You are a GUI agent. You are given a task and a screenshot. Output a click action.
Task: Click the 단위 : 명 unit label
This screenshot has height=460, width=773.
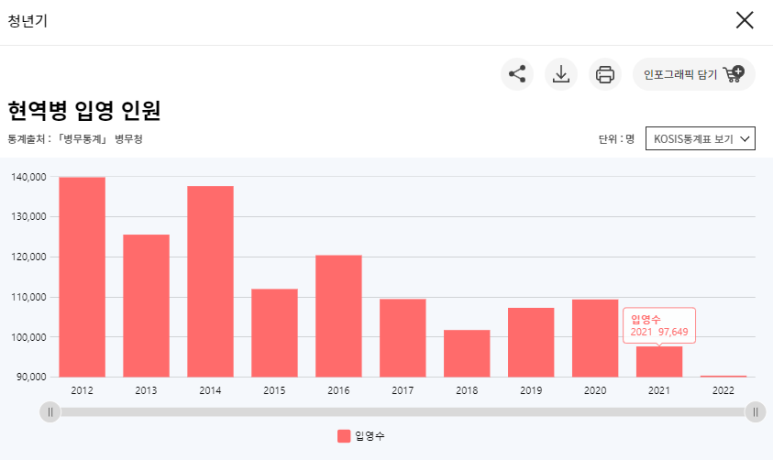pos(616,139)
